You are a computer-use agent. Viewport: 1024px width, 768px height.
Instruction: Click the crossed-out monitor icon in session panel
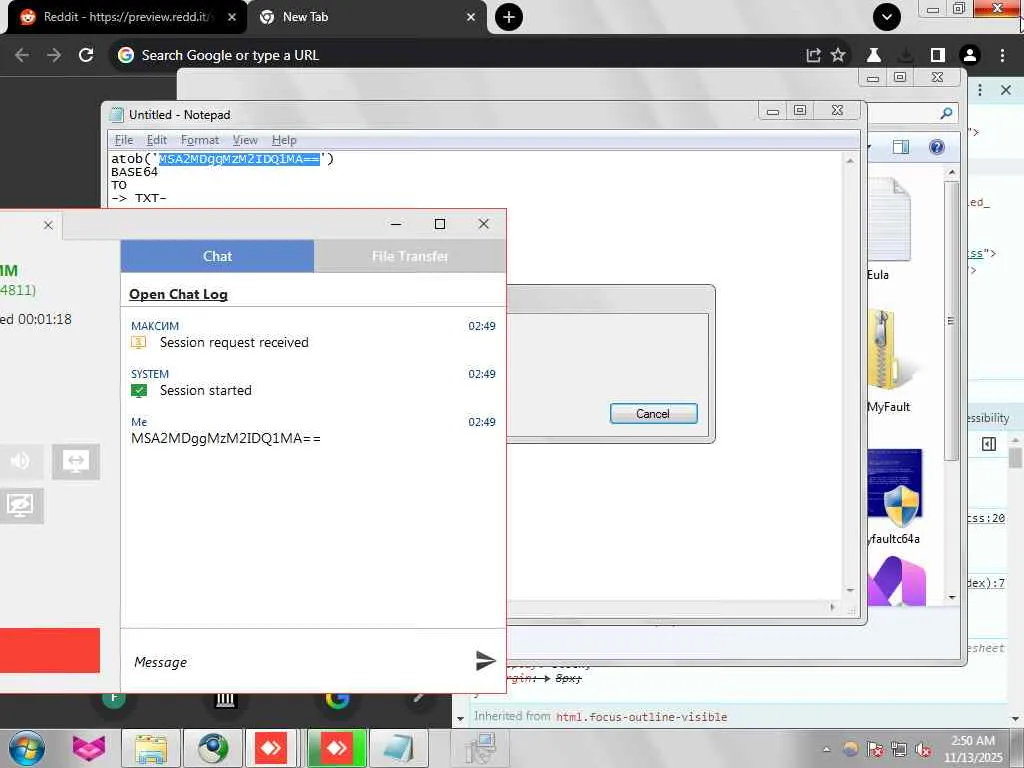coord(20,505)
